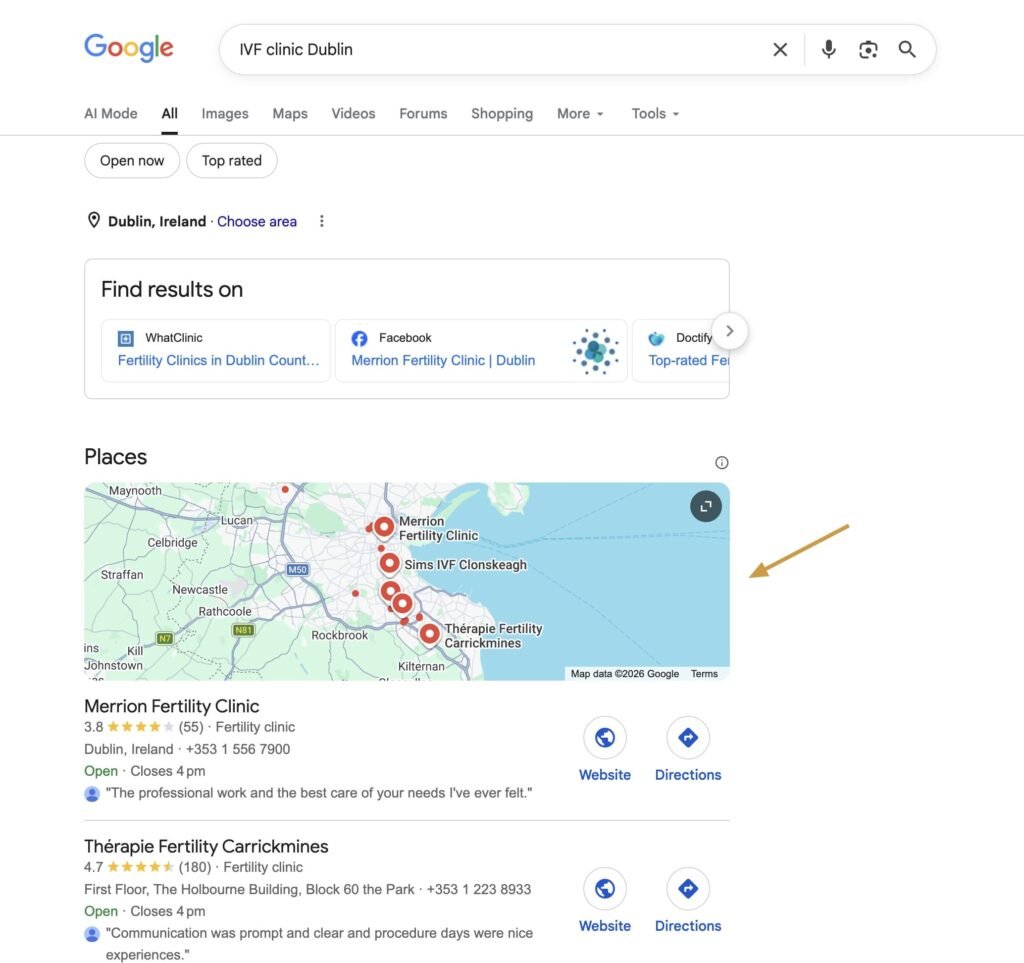Open the location options three-dot menu
1024x963 pixels.
tap(322, 221)
